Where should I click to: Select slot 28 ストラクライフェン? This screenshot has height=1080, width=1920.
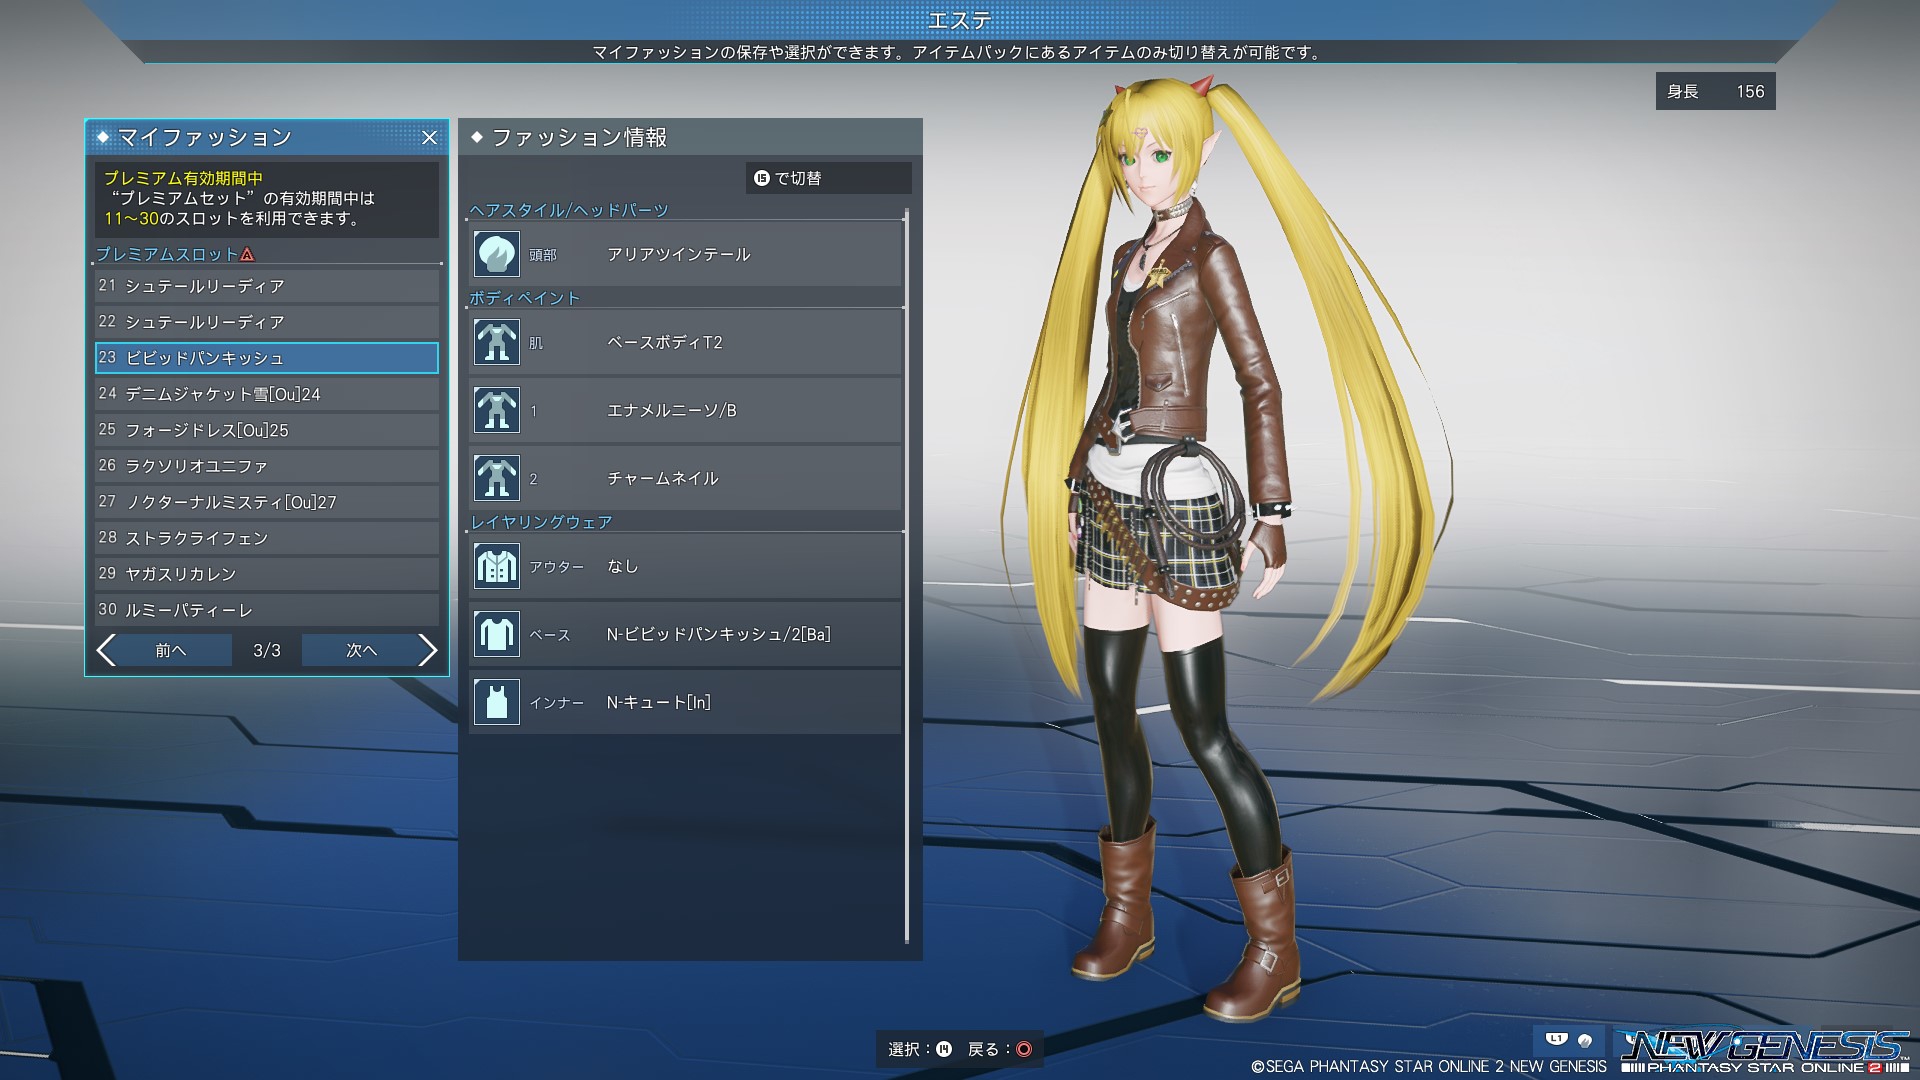click(x=267, y=538)
